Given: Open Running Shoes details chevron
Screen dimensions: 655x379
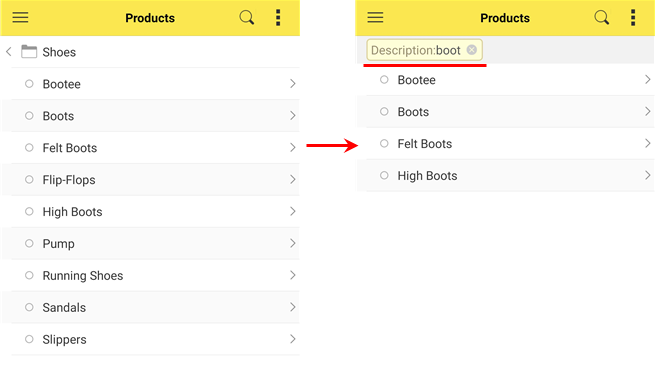Looking at the screenshot, I should click(292, 275).
